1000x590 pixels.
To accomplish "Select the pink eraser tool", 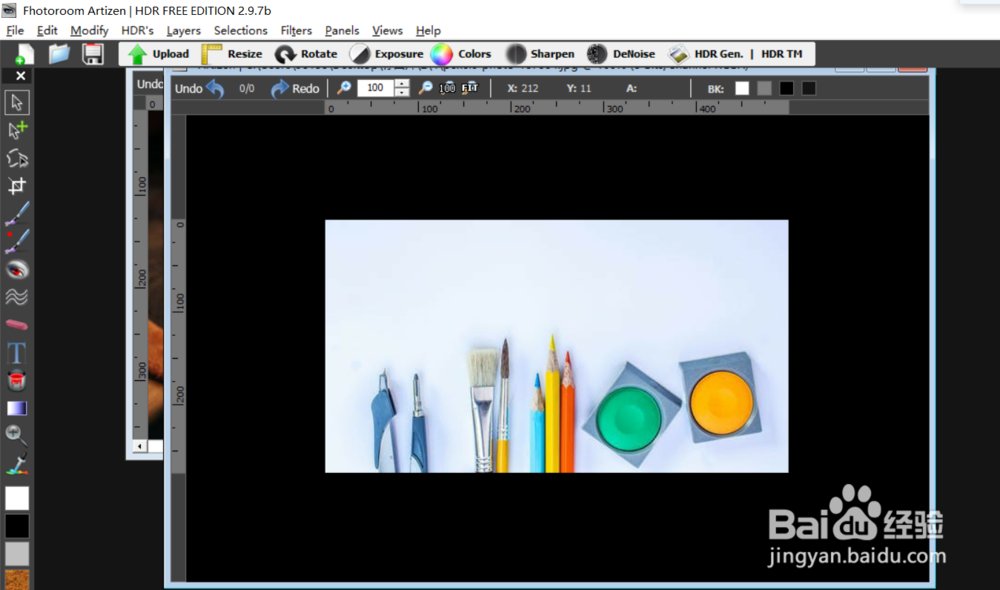I will tap(17, 325).
